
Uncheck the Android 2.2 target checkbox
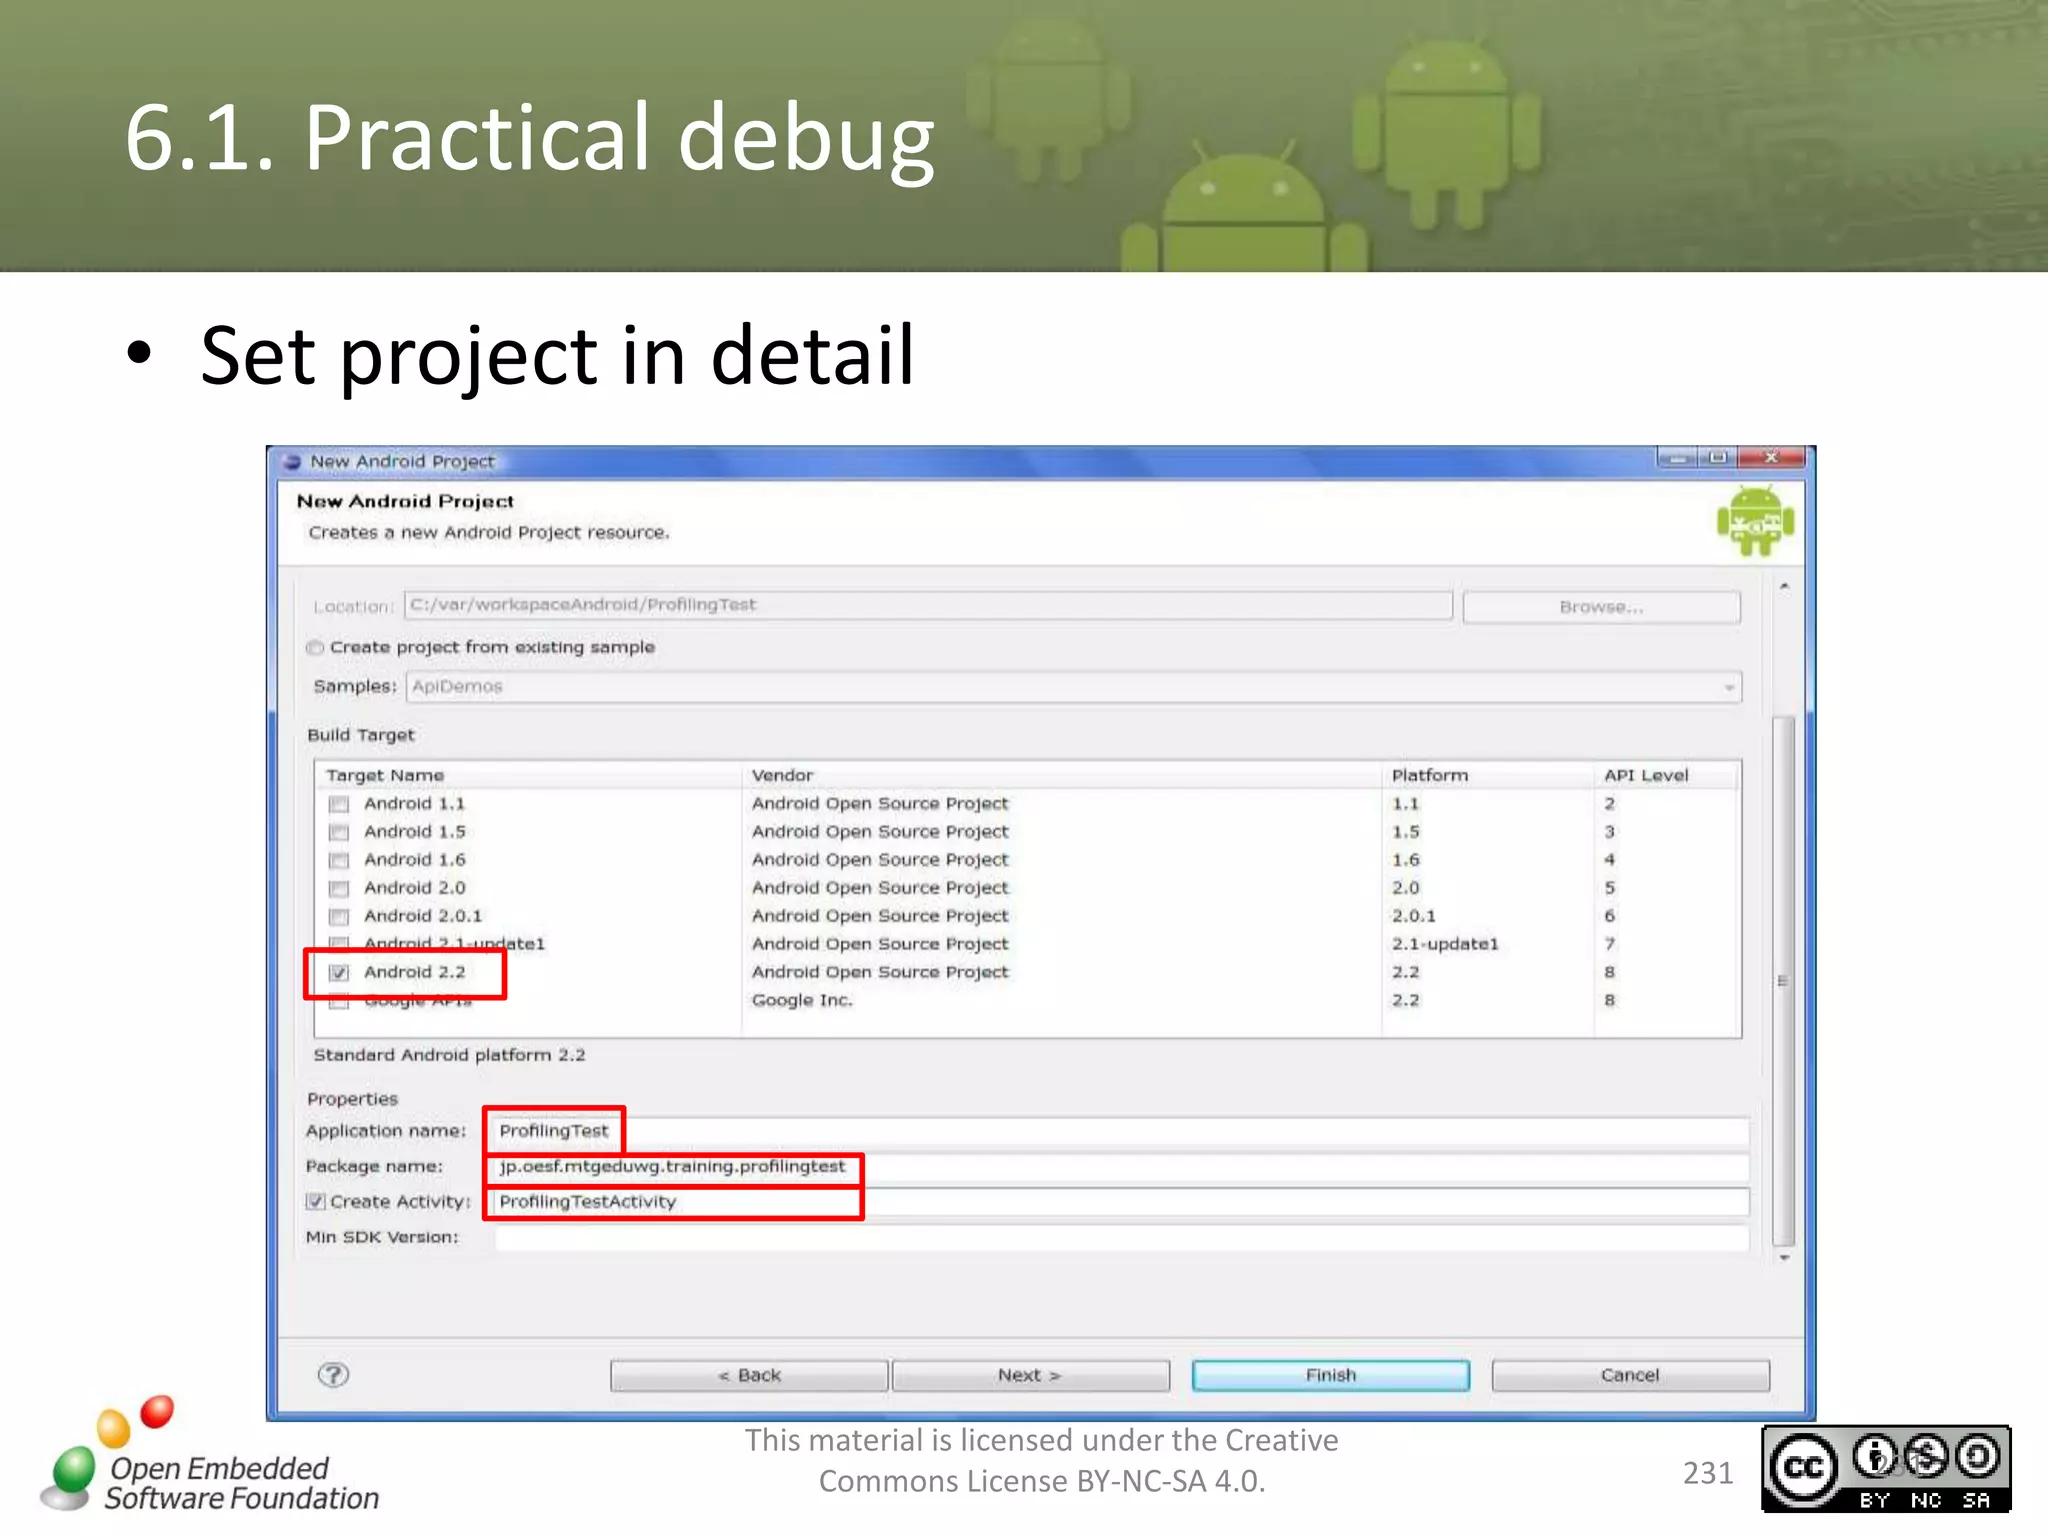pyautogui.click(x=339, y=972)
